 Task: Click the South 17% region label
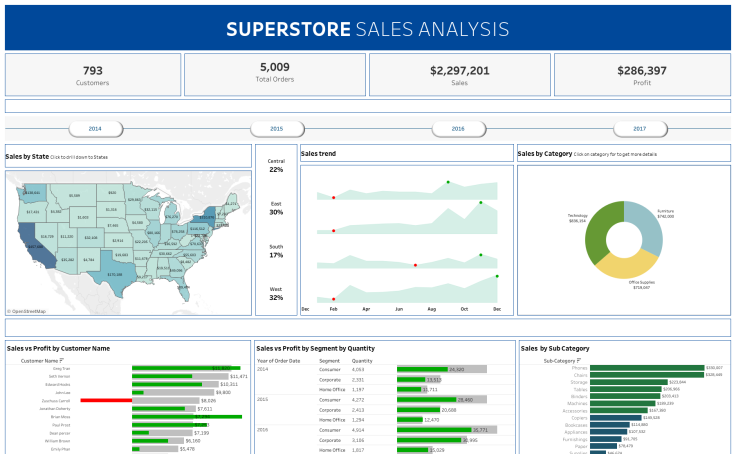tap(276, 251)
